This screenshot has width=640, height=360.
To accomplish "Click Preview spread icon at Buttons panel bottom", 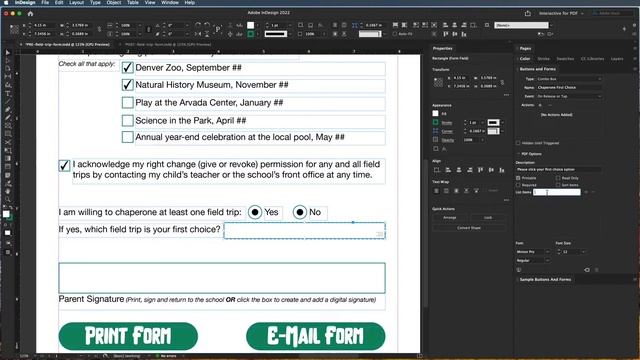I will pyautogui.click(x=519, y=270).
